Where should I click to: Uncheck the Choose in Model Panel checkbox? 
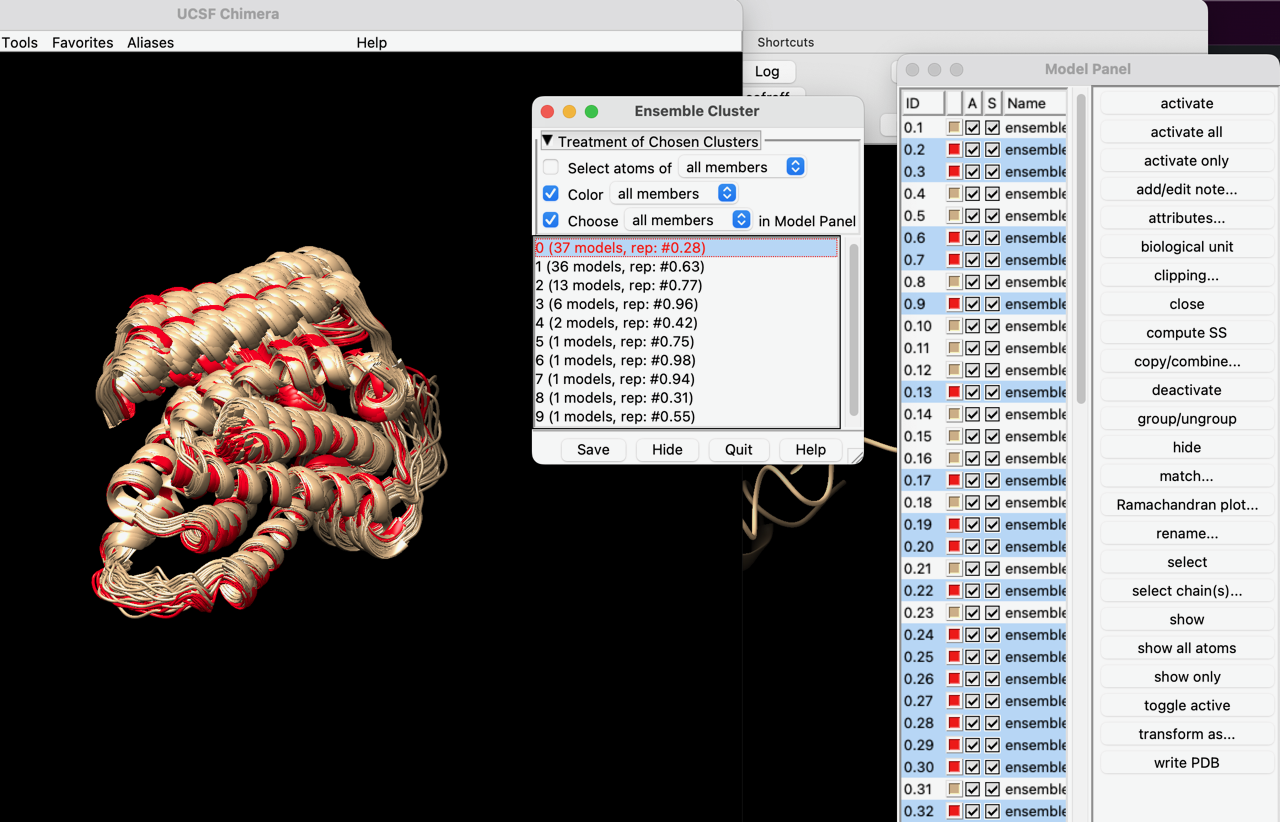coord(551,220)
